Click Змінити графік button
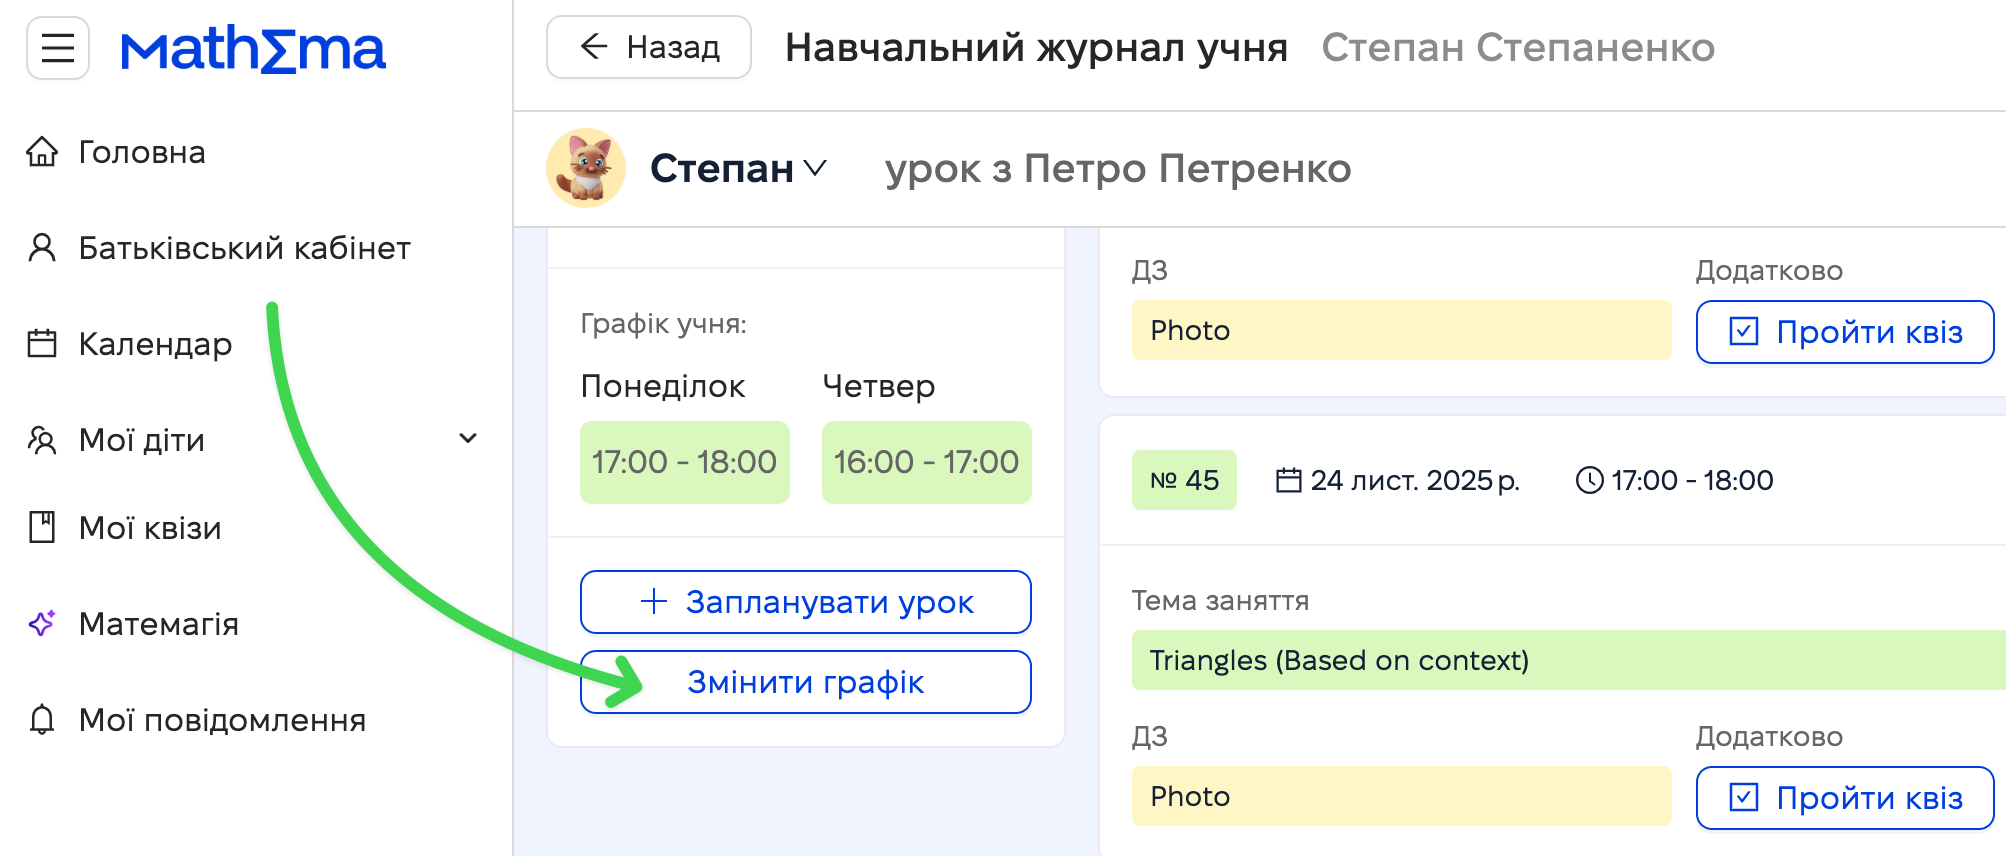 tap(806, 682)
